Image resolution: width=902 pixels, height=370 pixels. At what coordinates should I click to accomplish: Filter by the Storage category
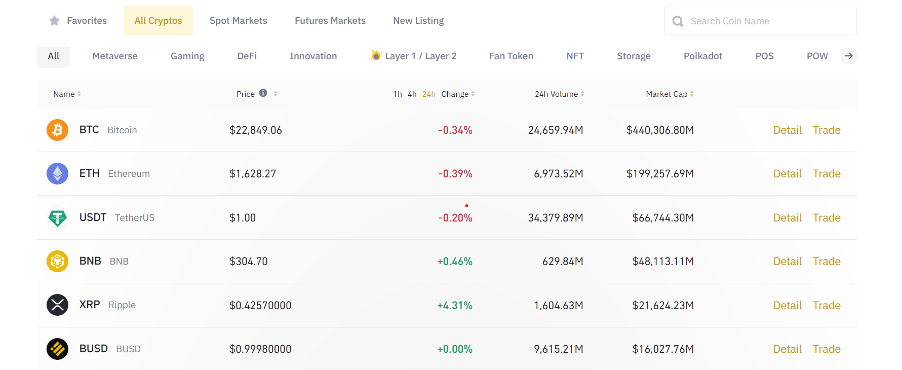tap(633, 56)
